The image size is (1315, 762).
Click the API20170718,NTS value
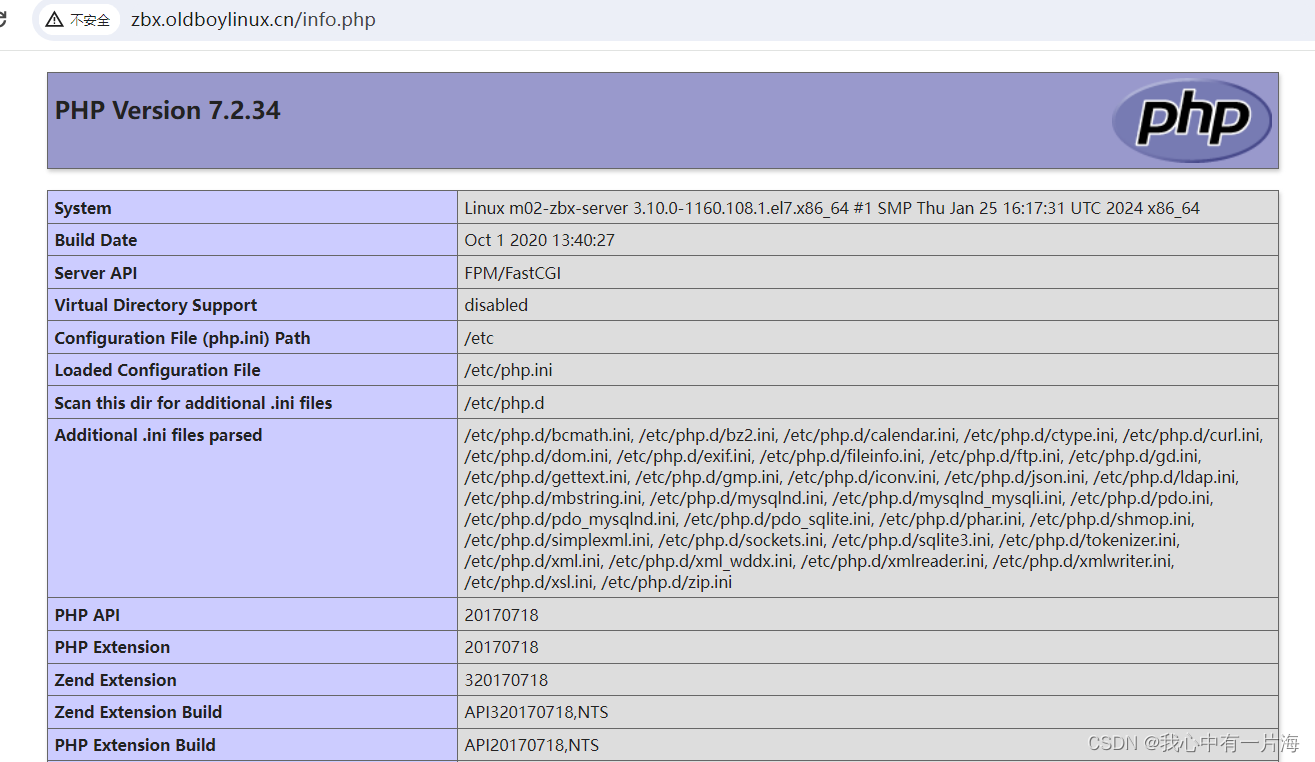[532, 745]
